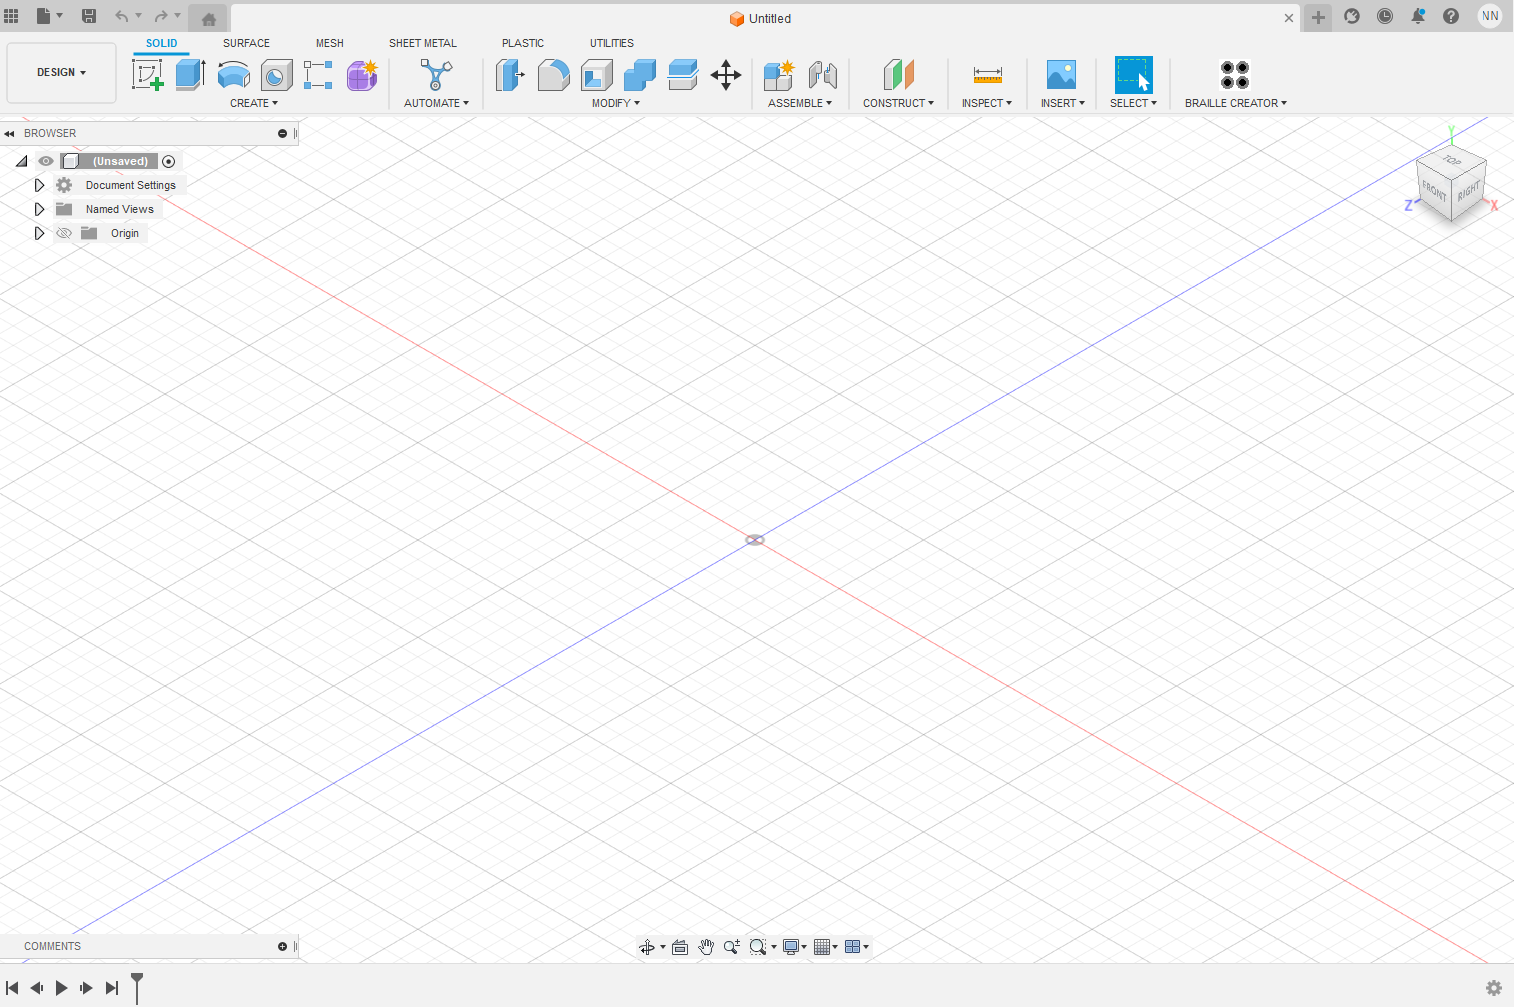Activate the Unsaved component as active component
The height and width of the screenshot is (1007, 1514).
(x=169, y=161)
